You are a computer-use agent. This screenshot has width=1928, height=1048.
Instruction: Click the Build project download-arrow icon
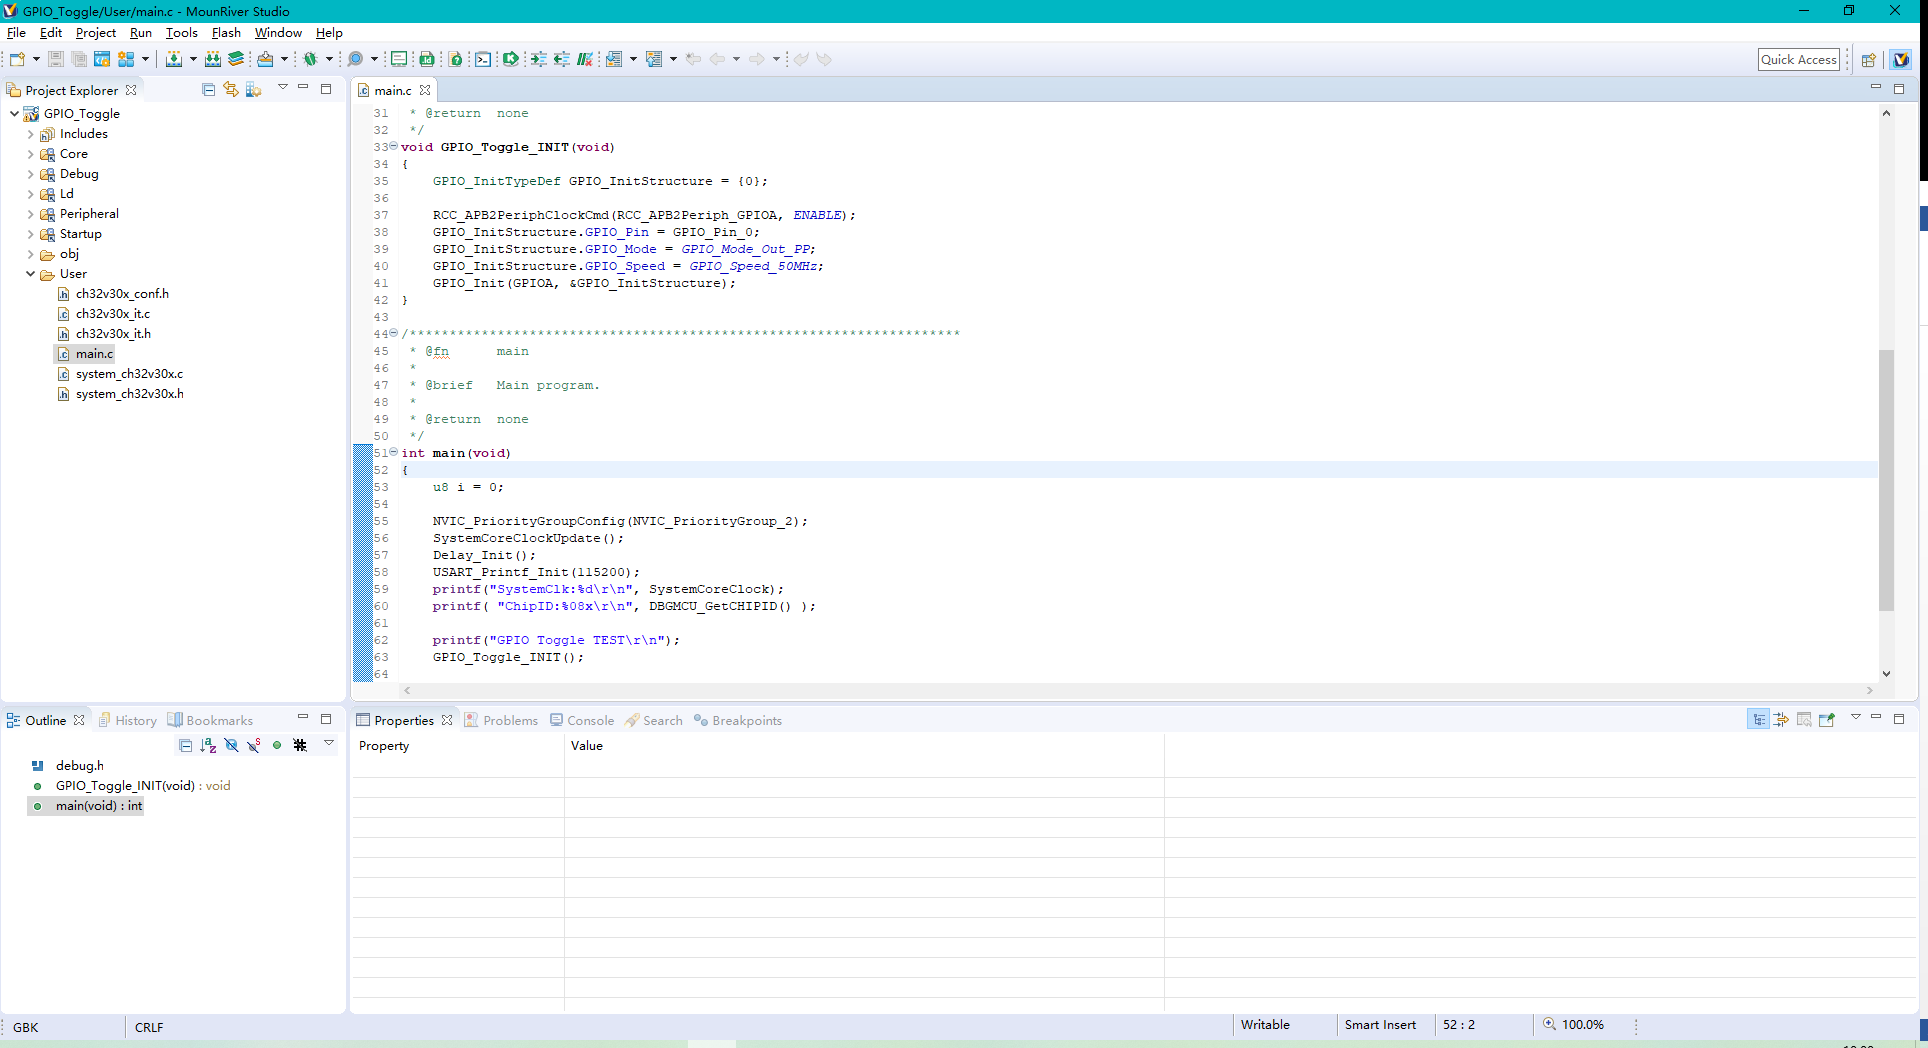[174, 59]
